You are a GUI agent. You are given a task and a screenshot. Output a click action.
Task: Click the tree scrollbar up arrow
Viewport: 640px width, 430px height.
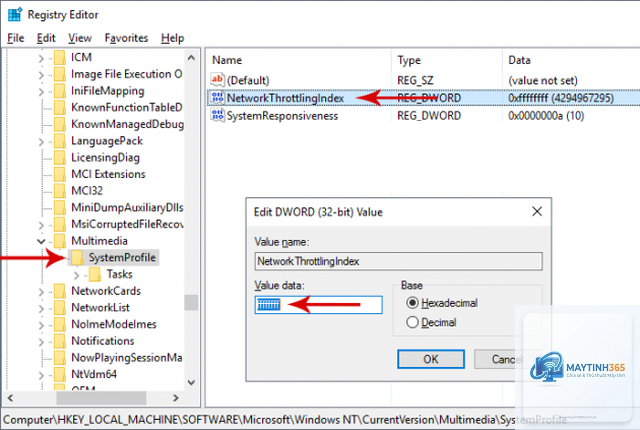coord(191,58)
